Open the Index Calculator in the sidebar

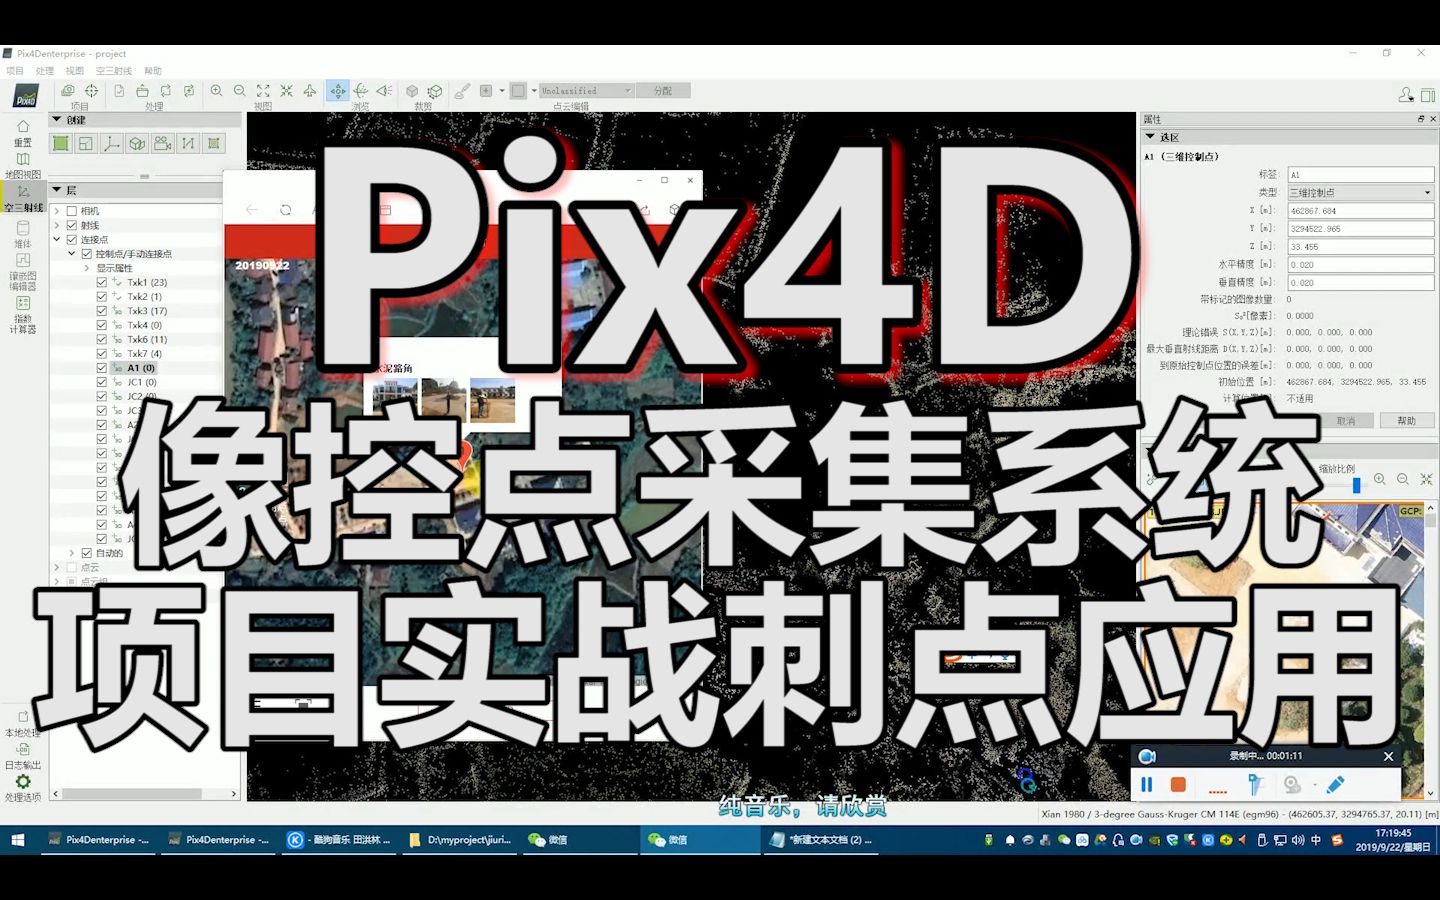[x=23, y=314]
